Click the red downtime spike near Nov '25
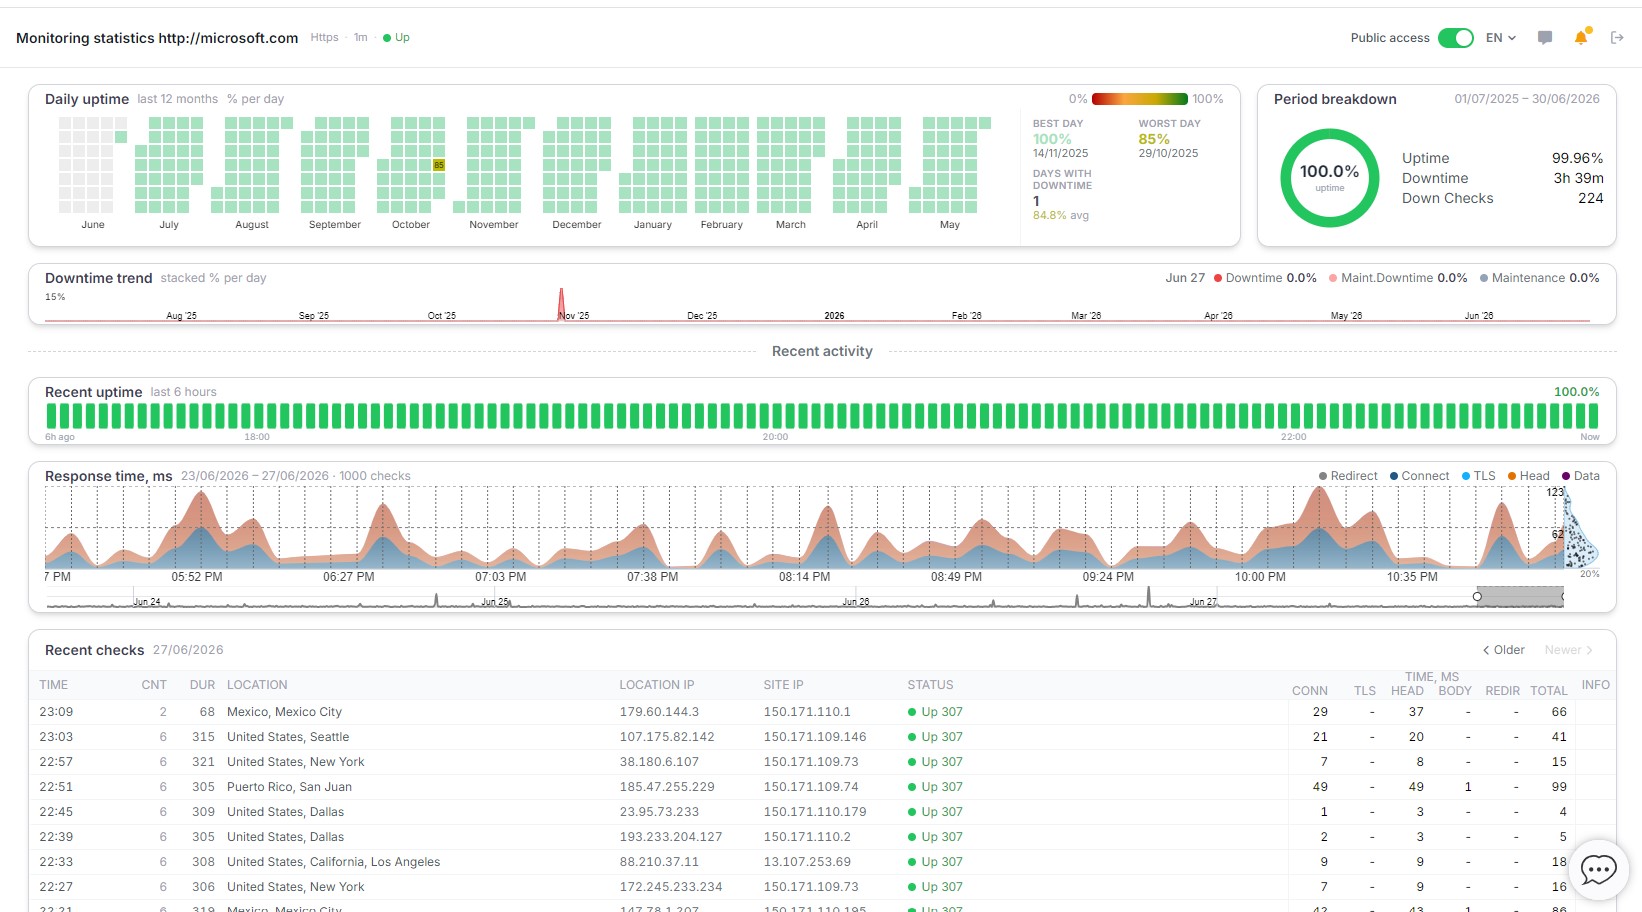Image resolution: width=1642 pixels, height=912 pixels. (x=561, y=303)
